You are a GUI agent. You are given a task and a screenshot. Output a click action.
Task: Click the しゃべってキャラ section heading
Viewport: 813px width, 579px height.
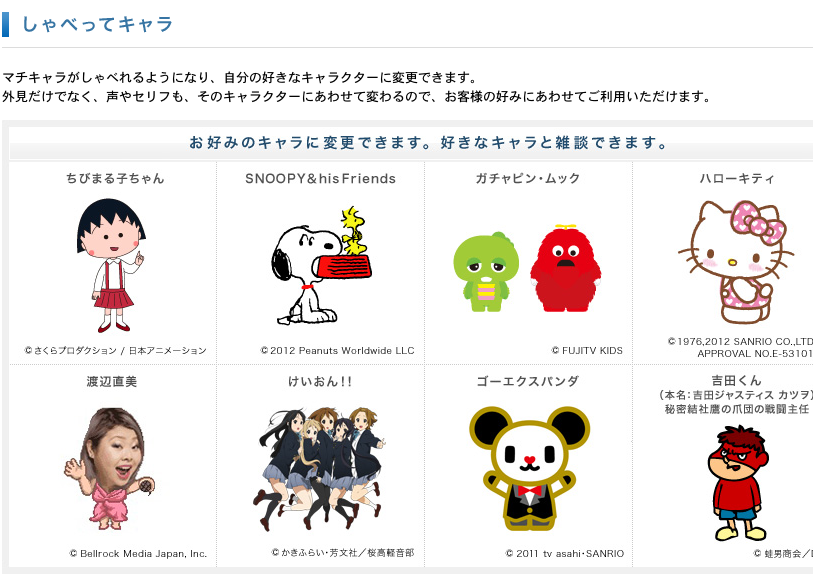click(97, 24)
